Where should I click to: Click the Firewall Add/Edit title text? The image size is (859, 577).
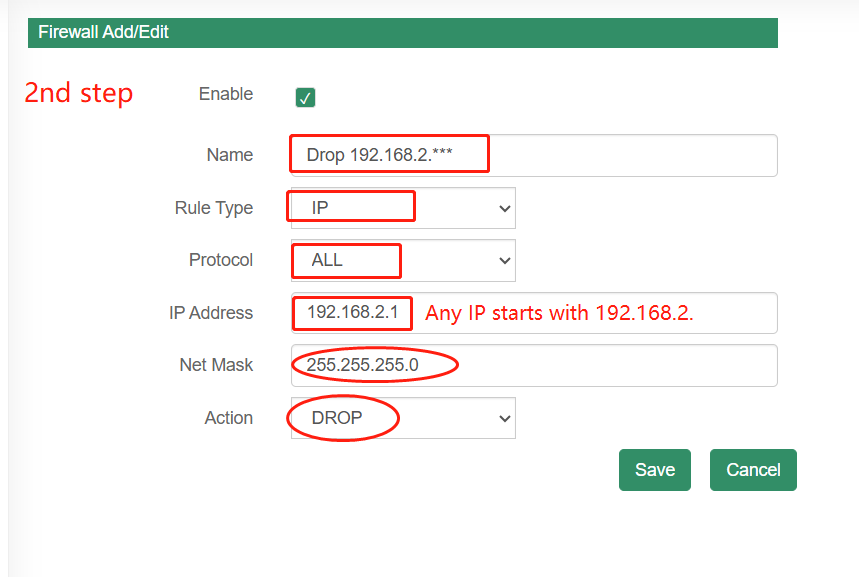coord(103,32)
